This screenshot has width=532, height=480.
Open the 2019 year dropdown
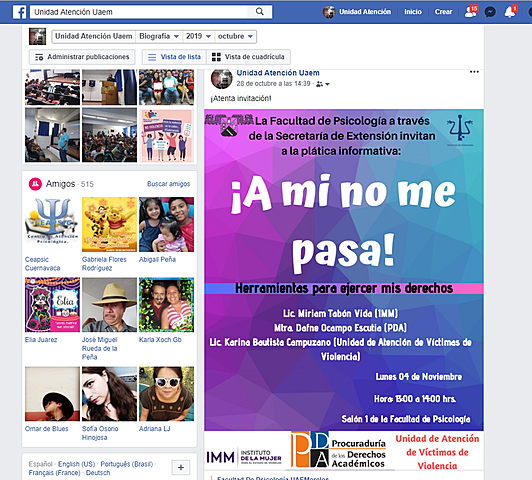tap(198, 36)
